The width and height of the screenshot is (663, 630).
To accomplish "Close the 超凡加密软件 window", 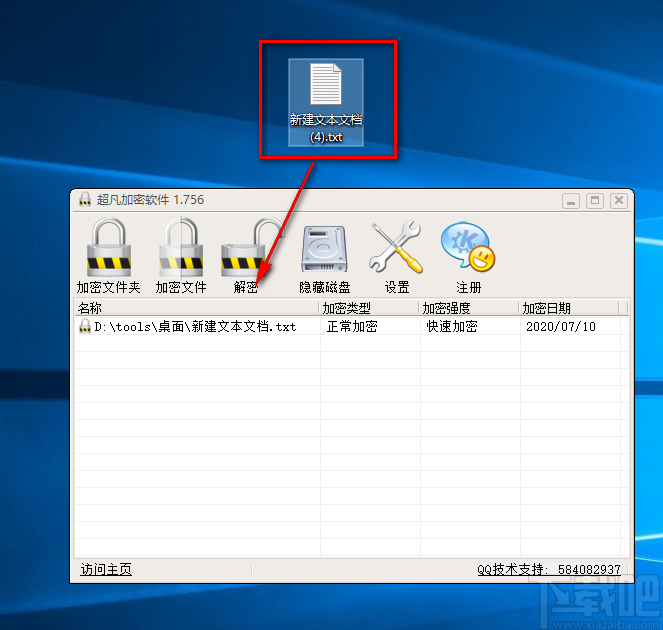I will coord(619,201).
